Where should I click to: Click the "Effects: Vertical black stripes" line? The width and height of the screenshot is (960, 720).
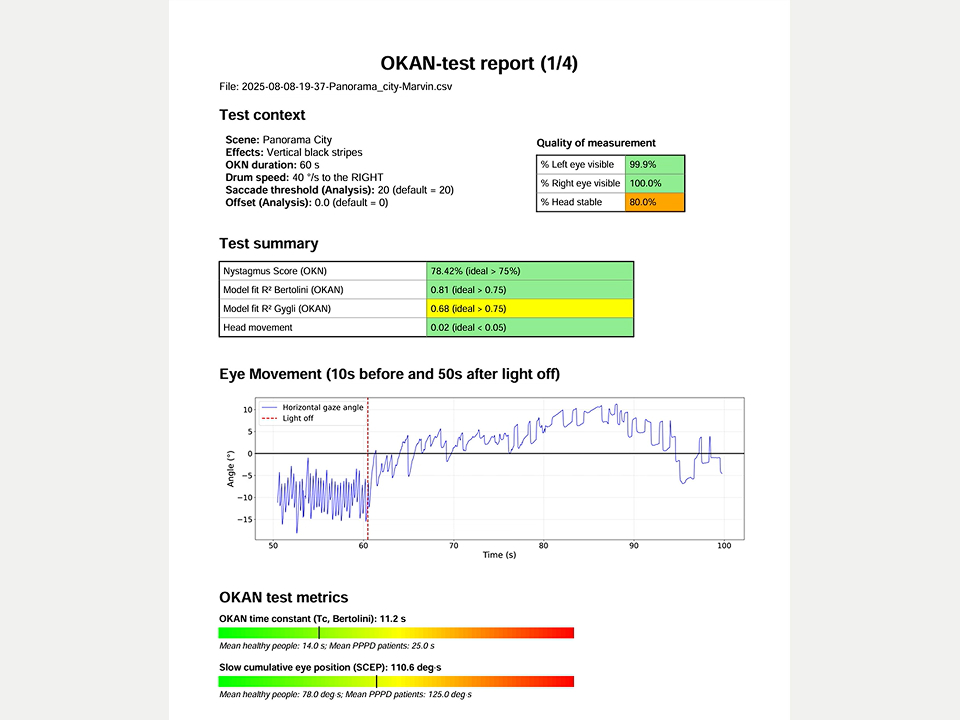tap(294, 152)
